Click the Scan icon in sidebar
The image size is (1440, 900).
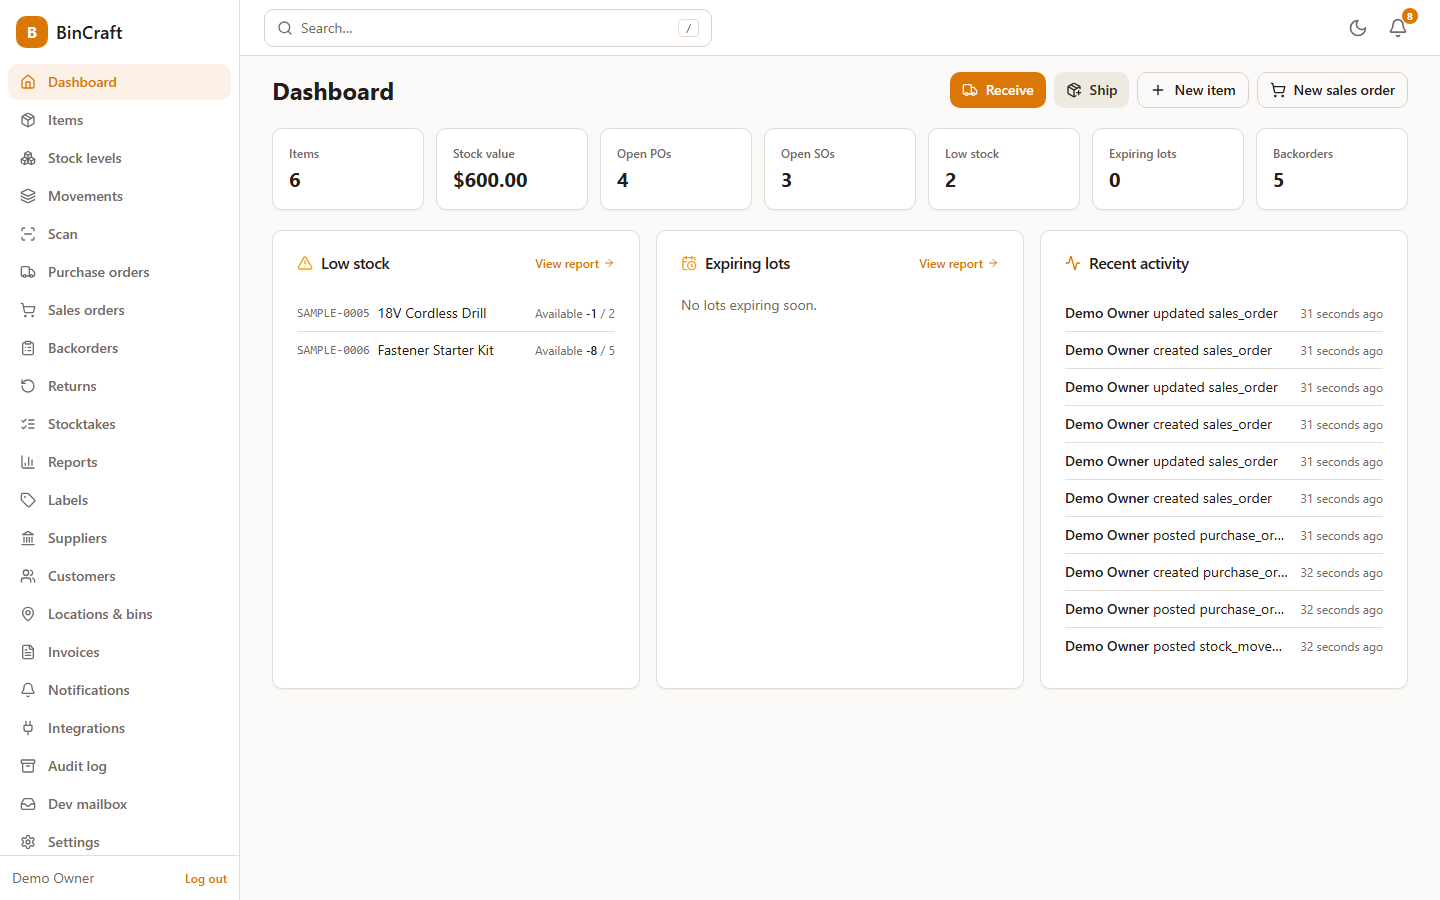(28, 234)
